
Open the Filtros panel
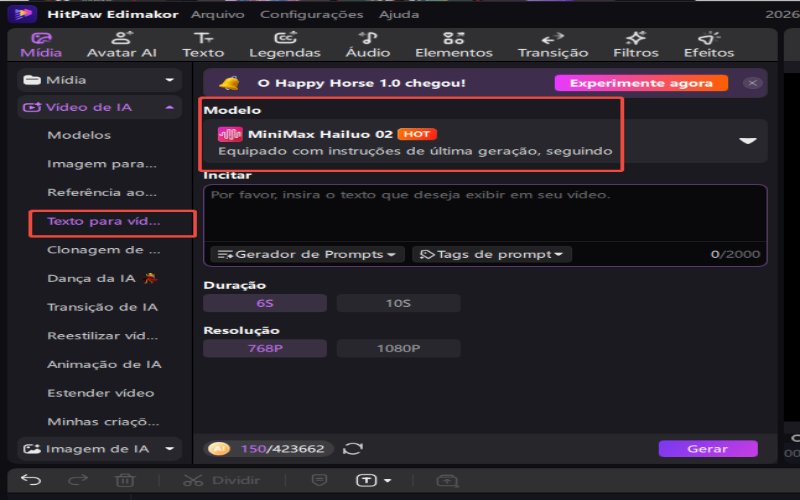click(x=636, y=45)
